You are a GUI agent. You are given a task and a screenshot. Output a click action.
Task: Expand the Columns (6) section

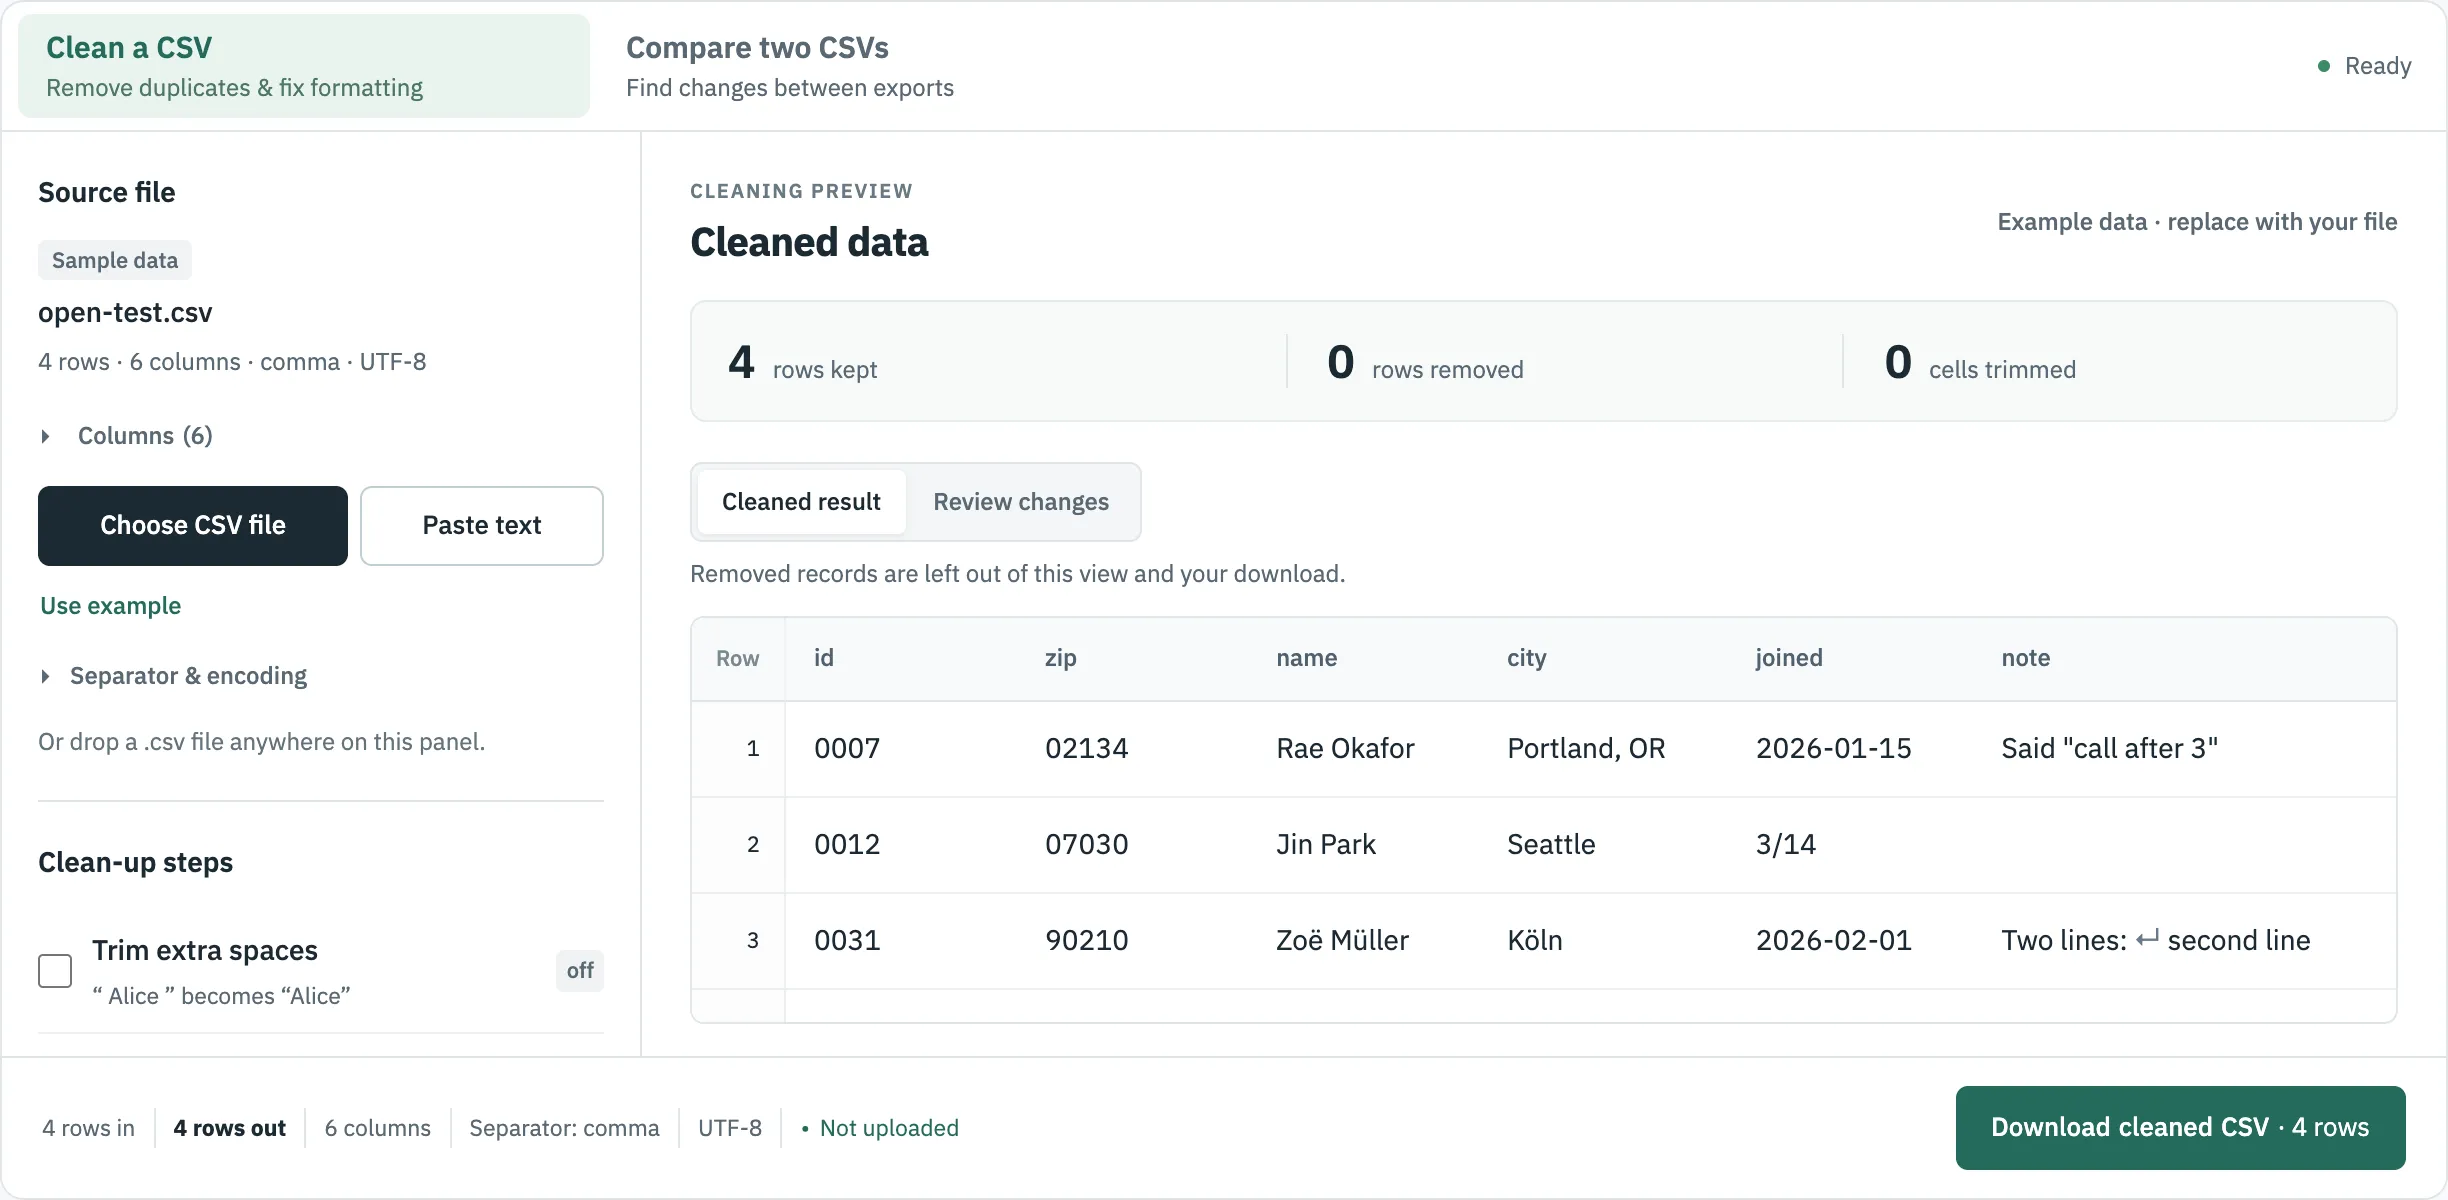click(x=126, y=436)
